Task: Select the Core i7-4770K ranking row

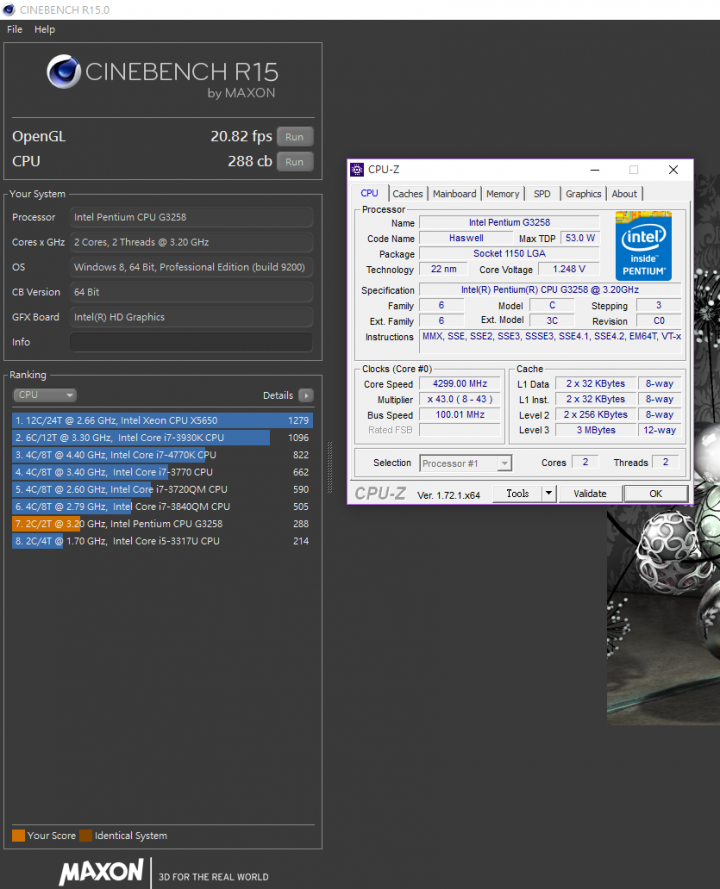Action: tap(162, 455)
